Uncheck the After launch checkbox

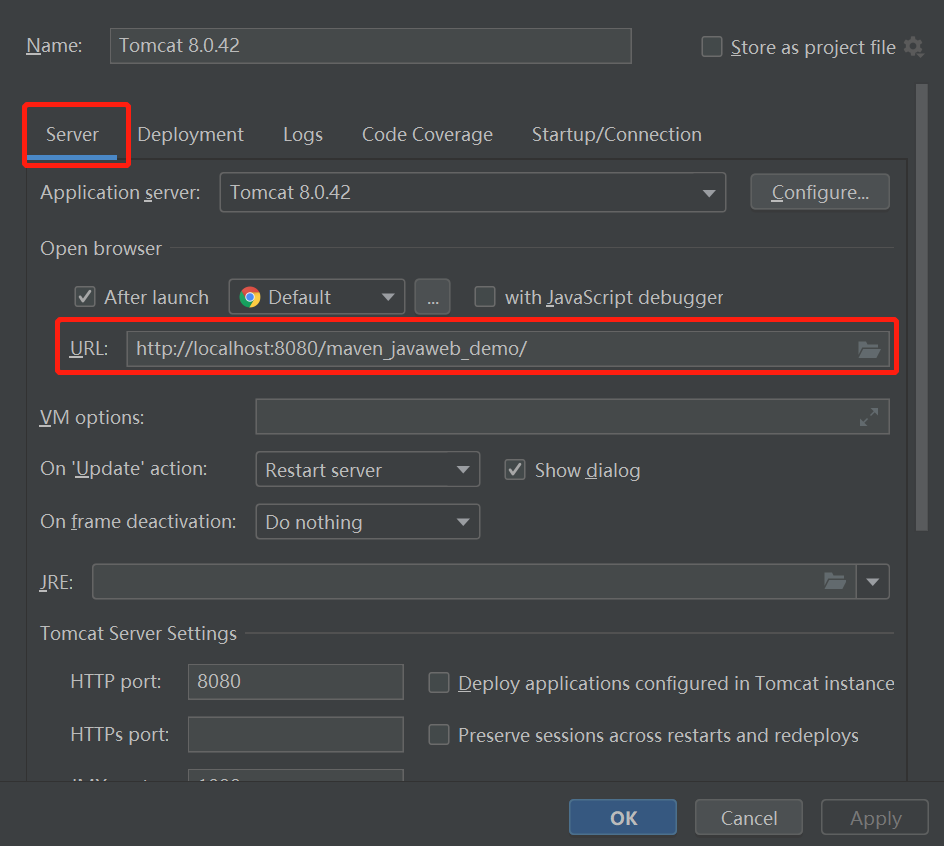pos(85,297)
